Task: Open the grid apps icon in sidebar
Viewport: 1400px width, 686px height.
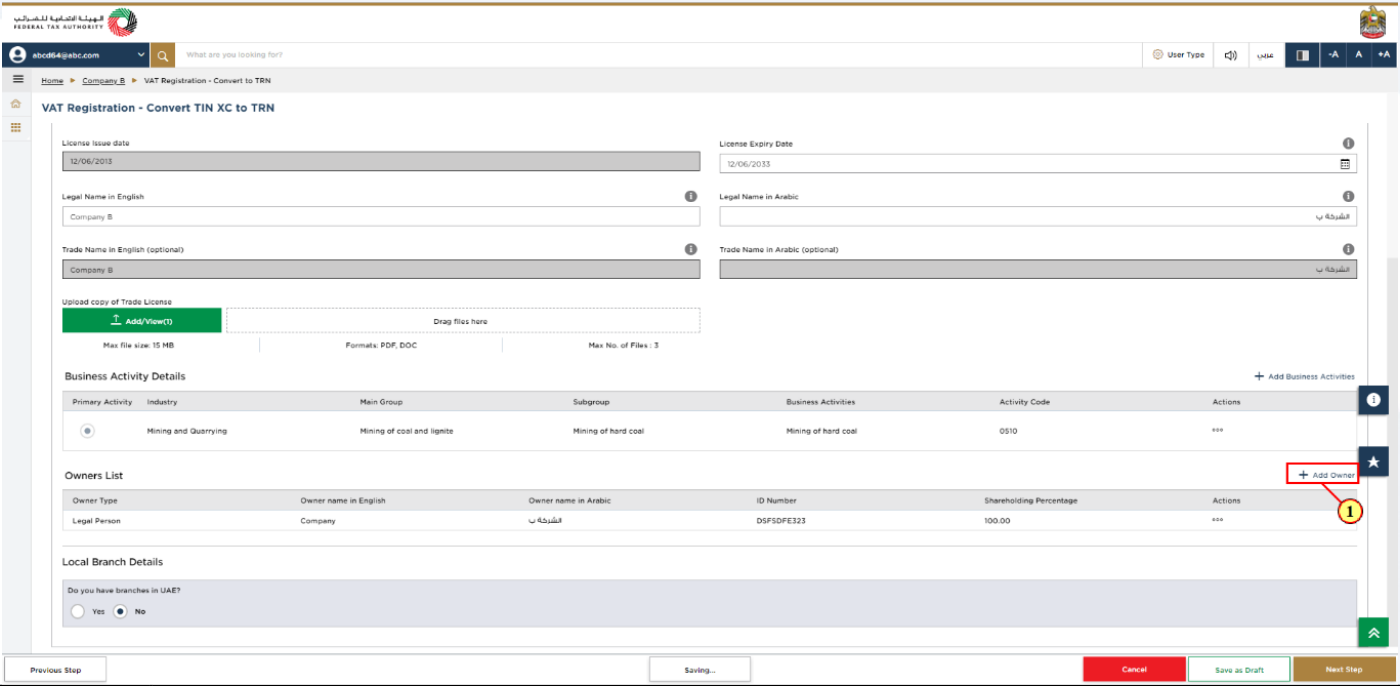Action: pyautogui.click(x=15, y=128)
